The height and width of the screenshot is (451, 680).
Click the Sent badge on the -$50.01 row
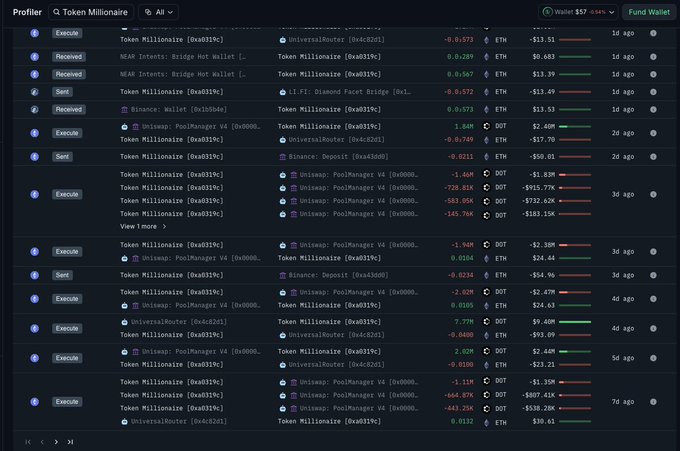[x=62, y=157]
